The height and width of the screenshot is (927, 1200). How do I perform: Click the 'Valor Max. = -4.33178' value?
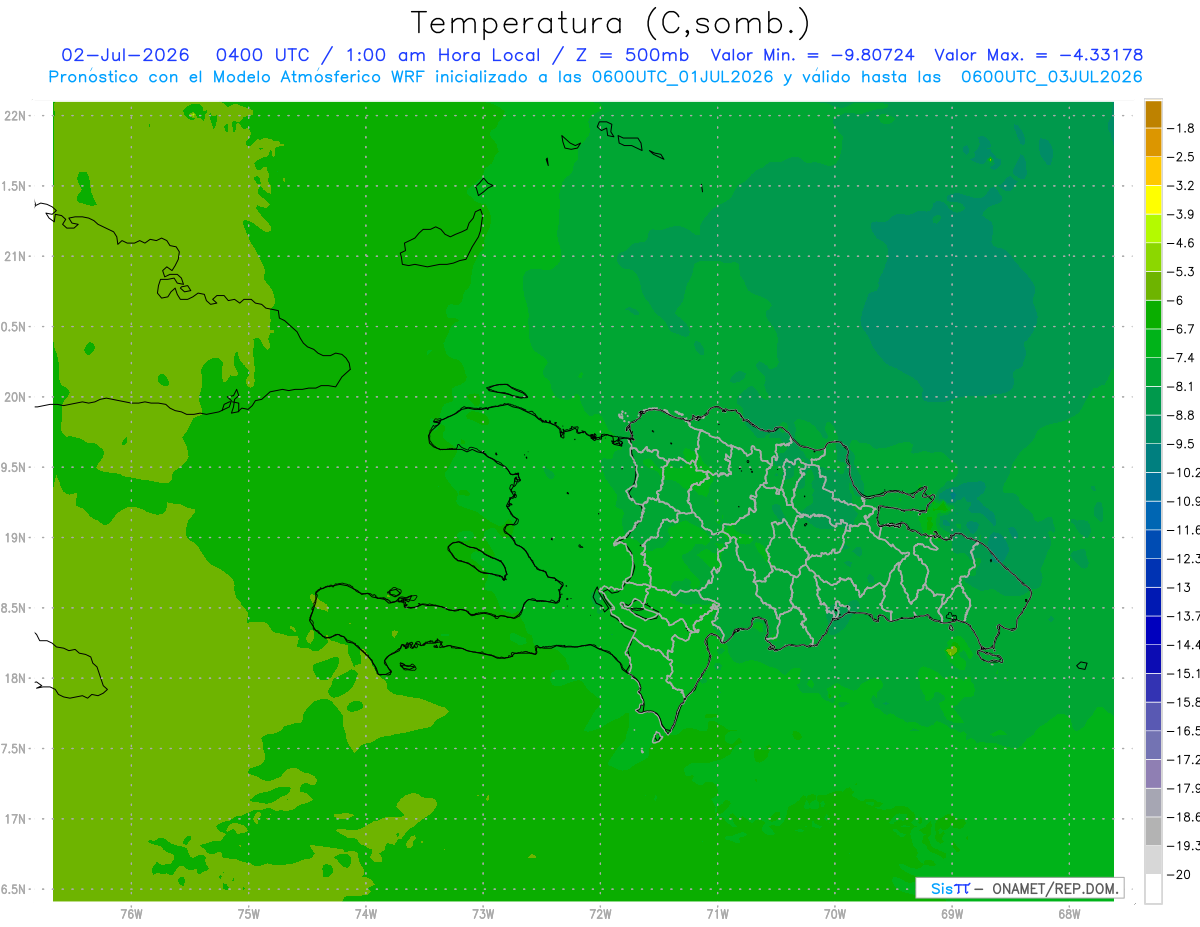pos(1038,55)
